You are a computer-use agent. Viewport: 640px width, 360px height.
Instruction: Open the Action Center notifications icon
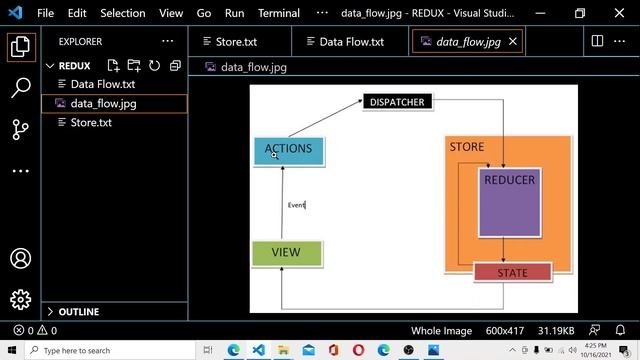pos(624,350)
